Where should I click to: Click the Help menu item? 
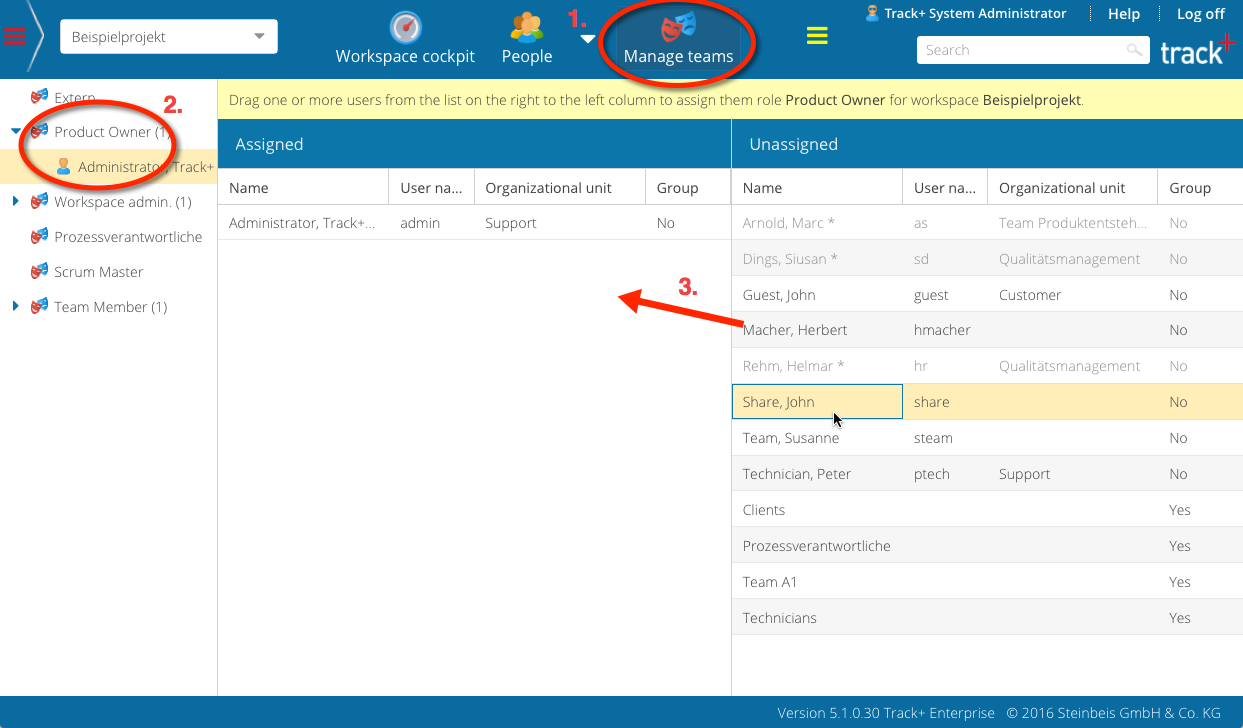click(x=1123, y=14)
